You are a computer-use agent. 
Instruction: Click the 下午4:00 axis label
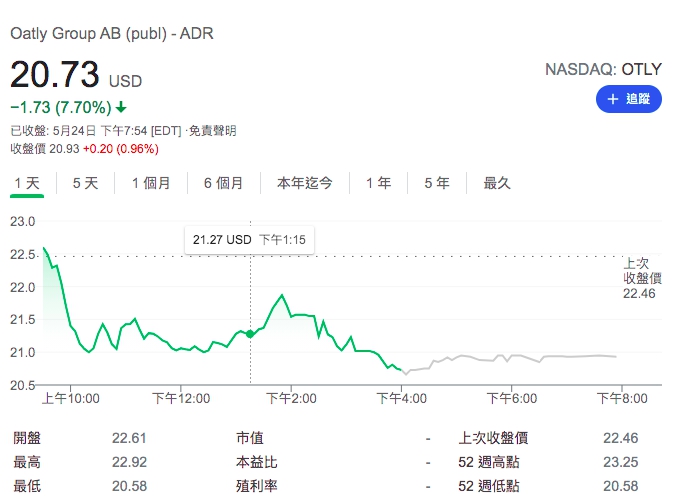tap(401, 398)
